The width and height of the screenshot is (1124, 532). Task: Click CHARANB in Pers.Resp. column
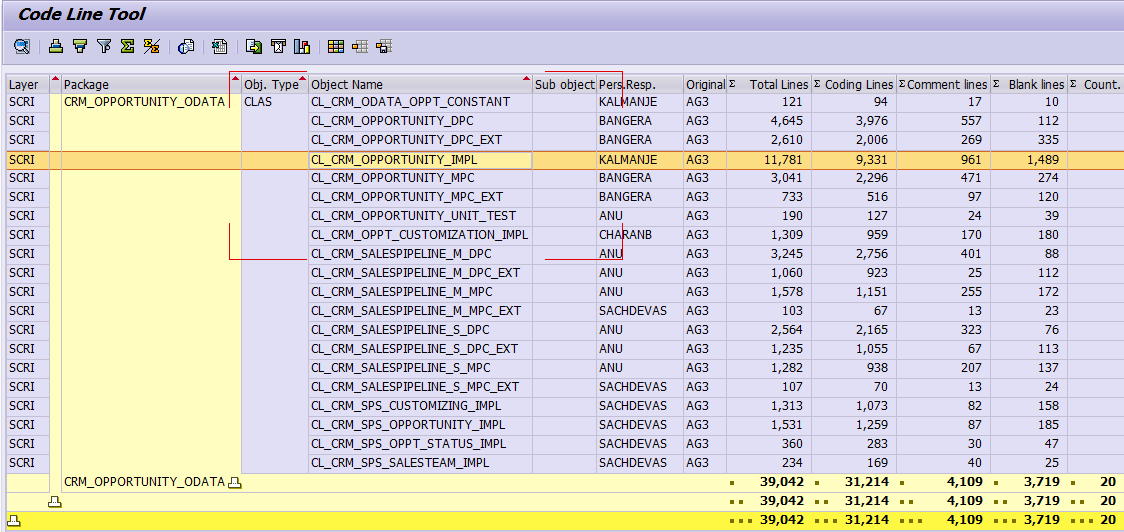(x=625, y=234)
